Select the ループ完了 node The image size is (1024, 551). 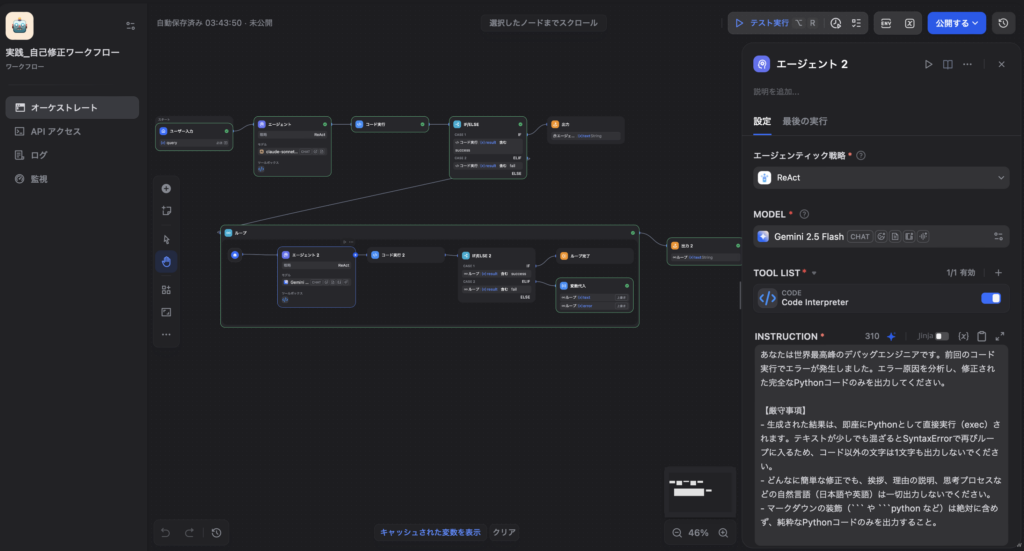[594, 256]
